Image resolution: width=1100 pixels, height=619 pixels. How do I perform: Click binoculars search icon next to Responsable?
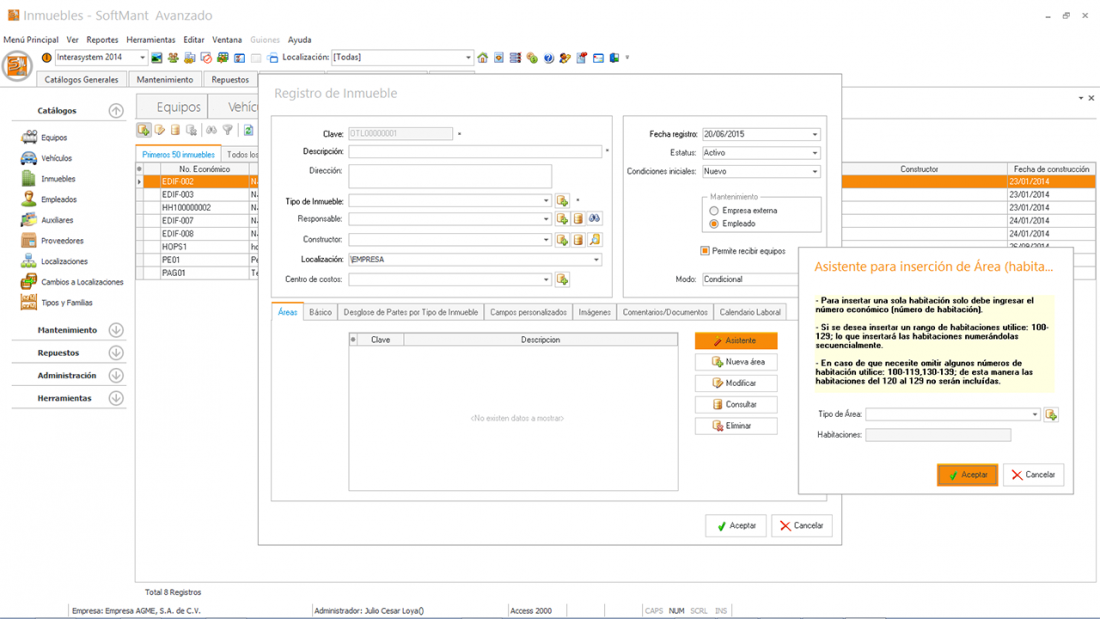(594, 219)
